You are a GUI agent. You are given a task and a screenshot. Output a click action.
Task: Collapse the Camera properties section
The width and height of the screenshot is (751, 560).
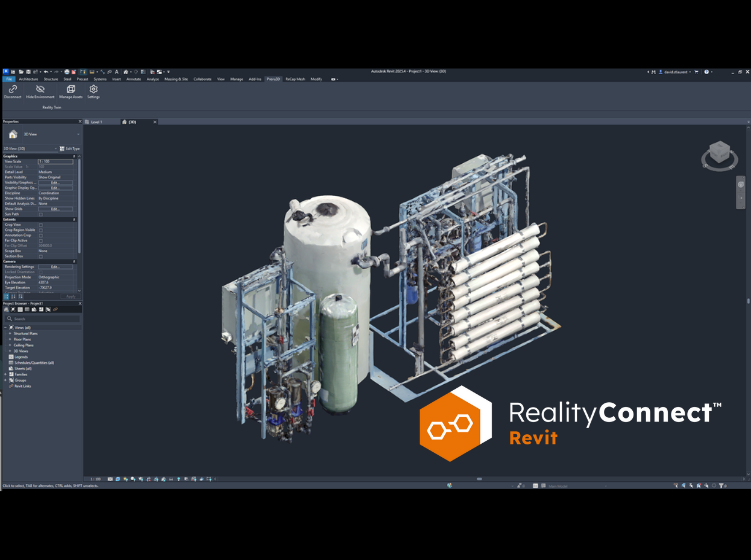tap(74, 262)
